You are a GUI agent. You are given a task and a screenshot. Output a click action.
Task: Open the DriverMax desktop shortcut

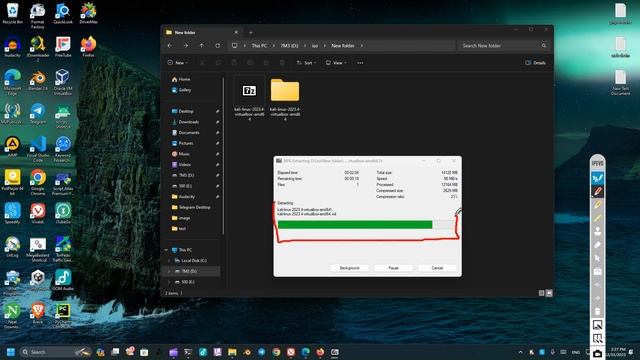point(88,13)
